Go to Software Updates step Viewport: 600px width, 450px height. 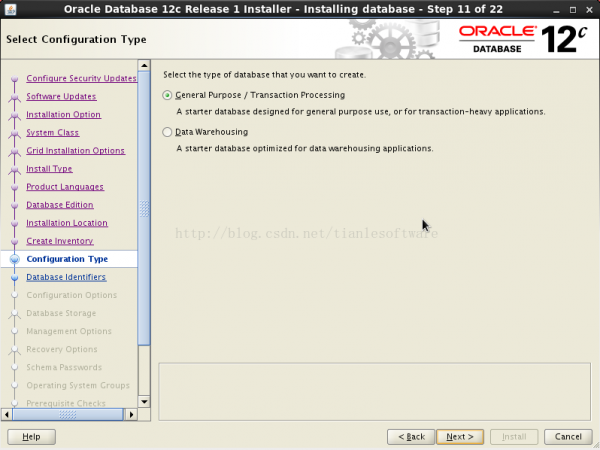(61, 96)
